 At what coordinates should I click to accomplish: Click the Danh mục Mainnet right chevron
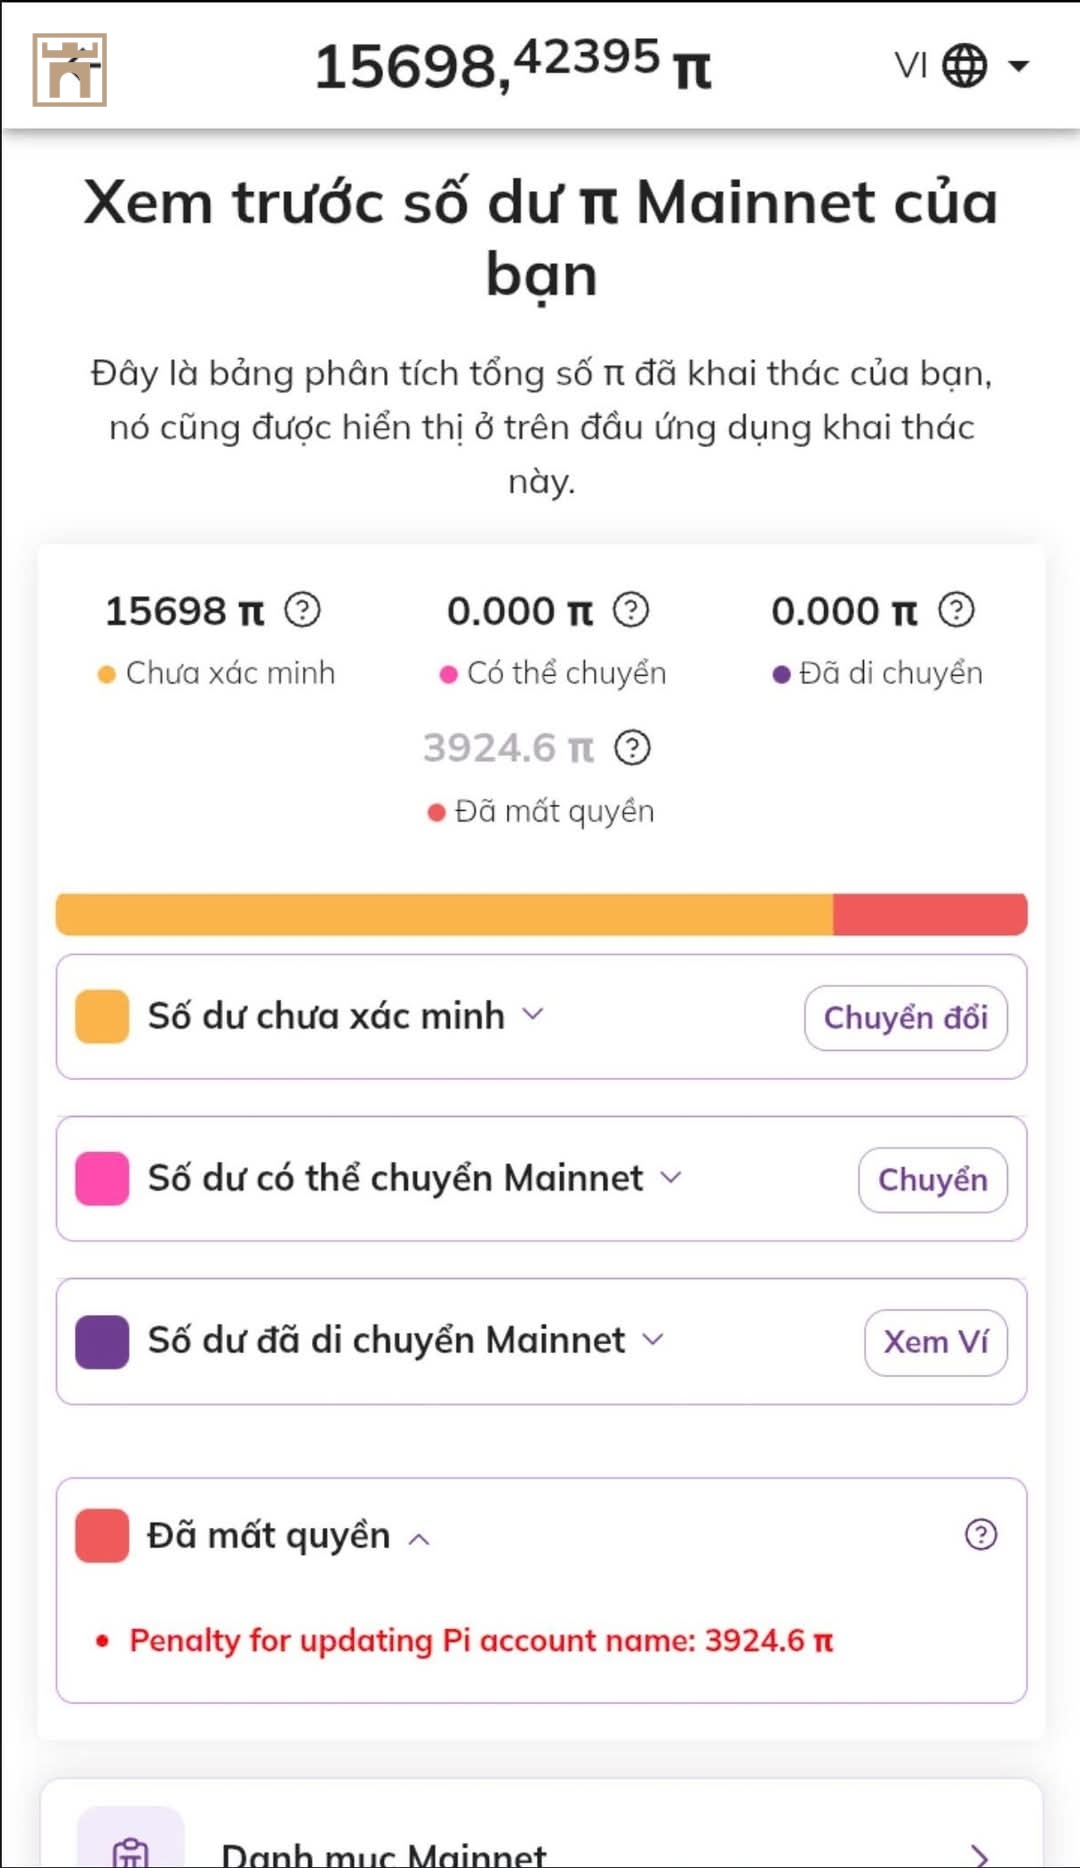click(x=980, y=1855)
